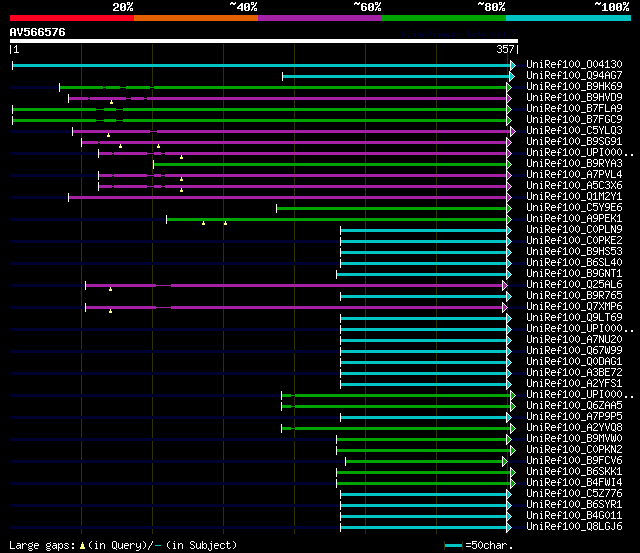Image resolution: width=640 pixels, height=553 pixels.
Task: Select the UniRef100_B9MVW0 label
Action: pyautogui.click(x=574, y=439)
